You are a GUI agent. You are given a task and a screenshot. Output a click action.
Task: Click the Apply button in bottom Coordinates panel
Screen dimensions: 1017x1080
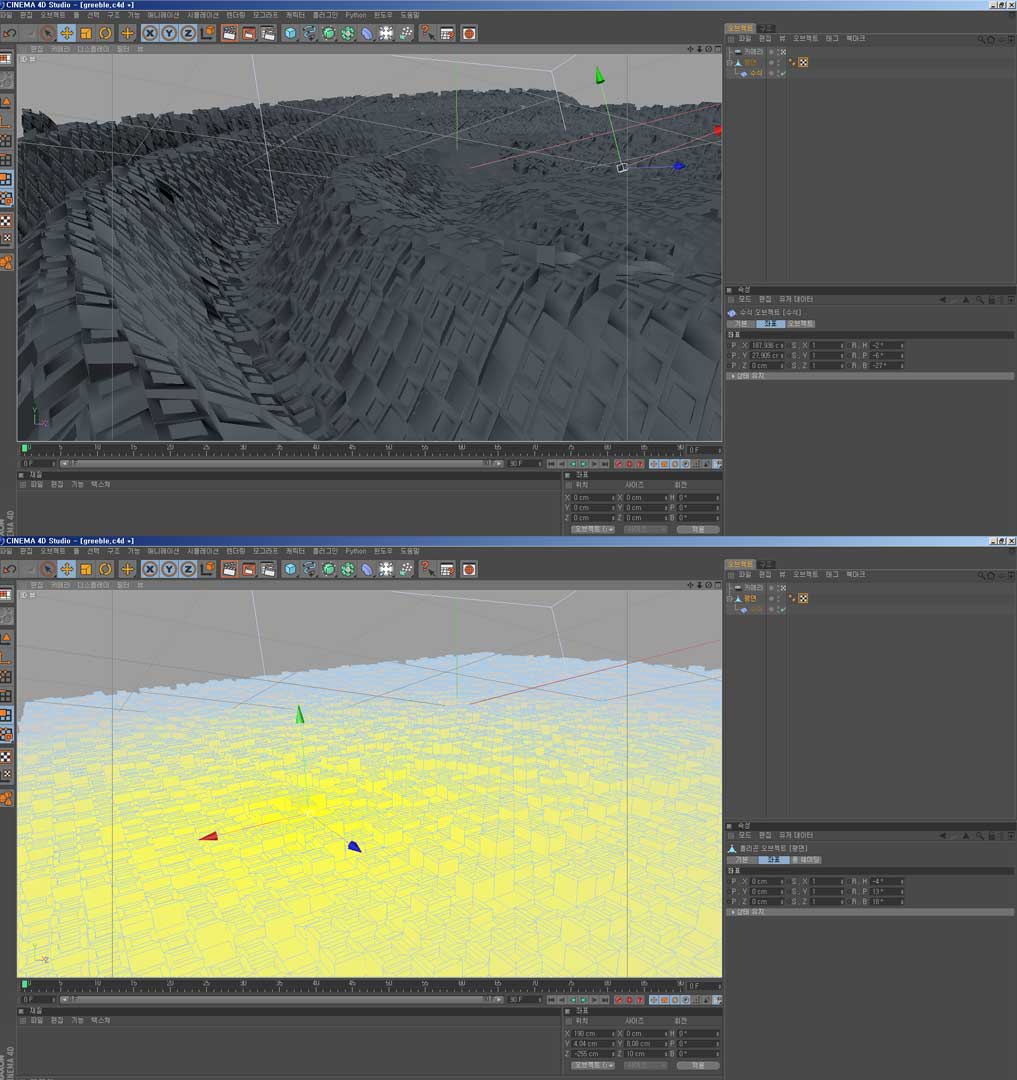[698, 1065]
